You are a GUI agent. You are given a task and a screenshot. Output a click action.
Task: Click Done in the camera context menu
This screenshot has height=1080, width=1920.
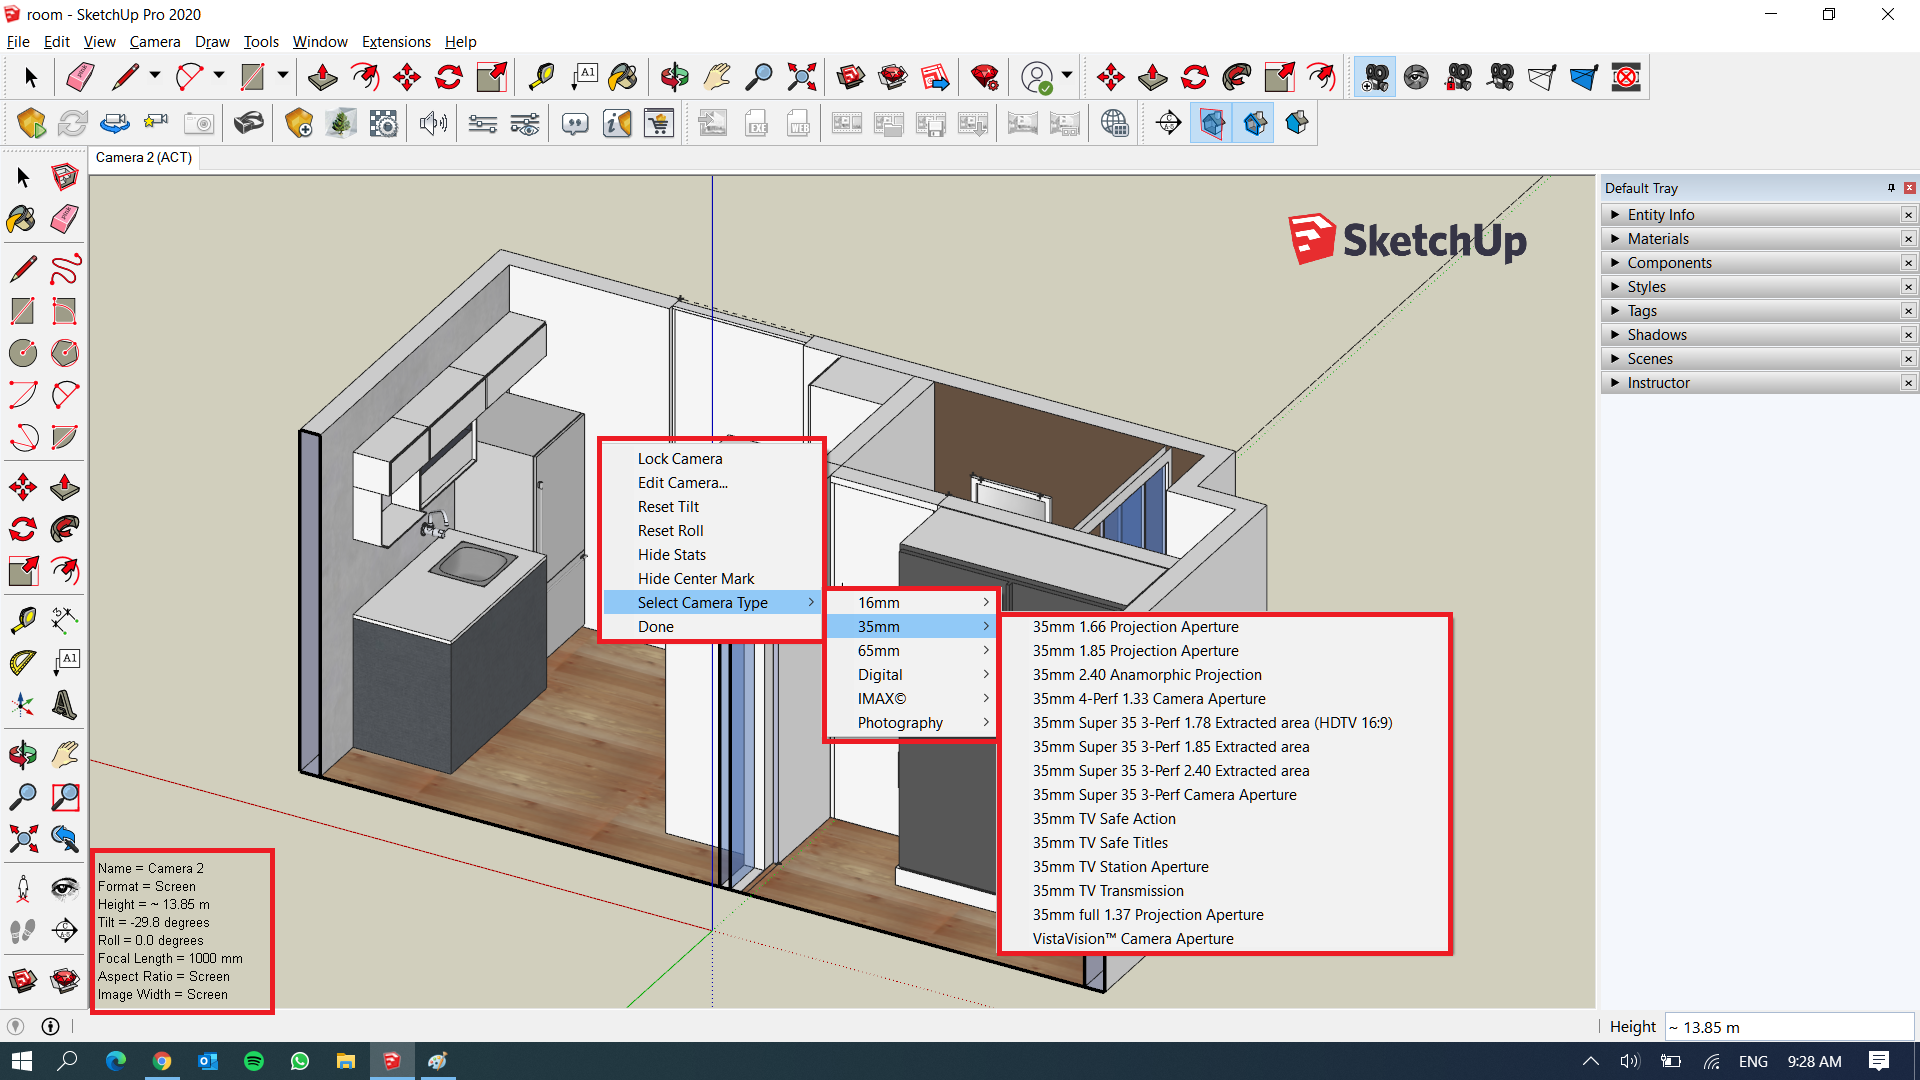click(656, 626)
